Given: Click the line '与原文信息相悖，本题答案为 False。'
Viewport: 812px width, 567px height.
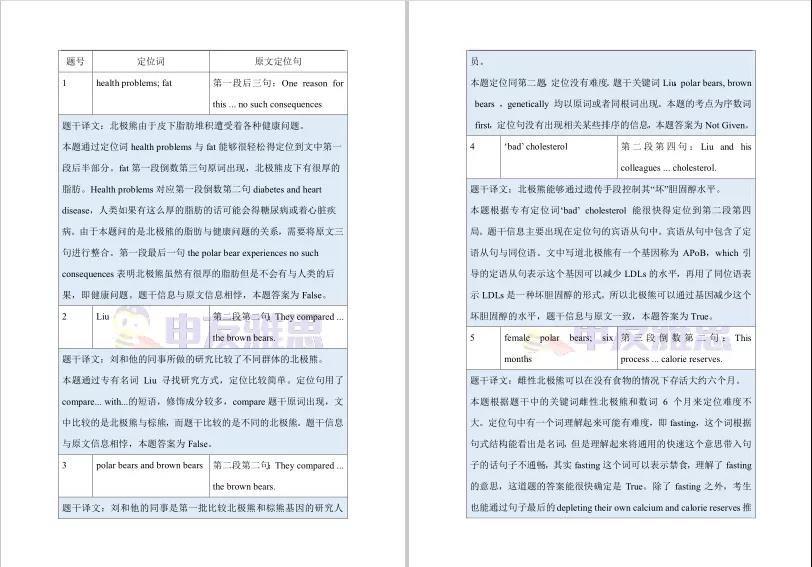Looking at the screenshot, I should click(x=138, y=444).
